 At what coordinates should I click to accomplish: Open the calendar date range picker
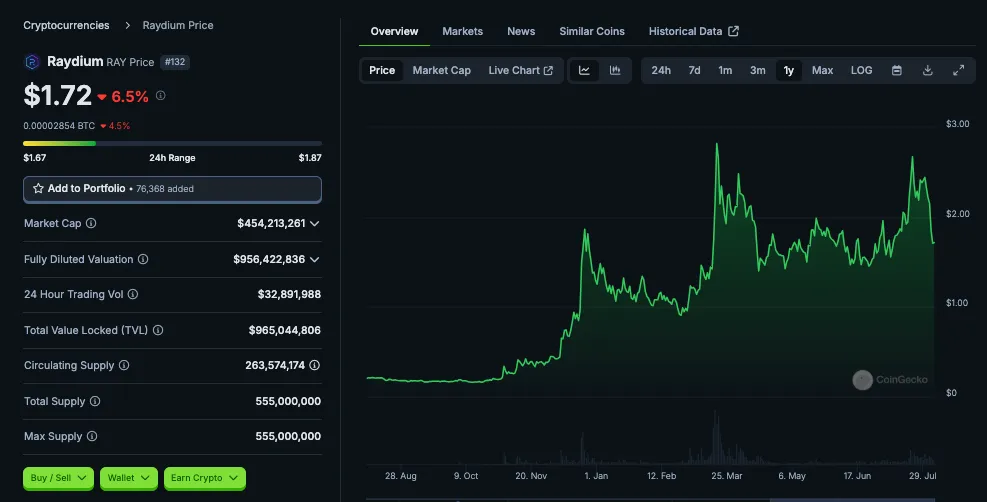(x=897, y=70)
